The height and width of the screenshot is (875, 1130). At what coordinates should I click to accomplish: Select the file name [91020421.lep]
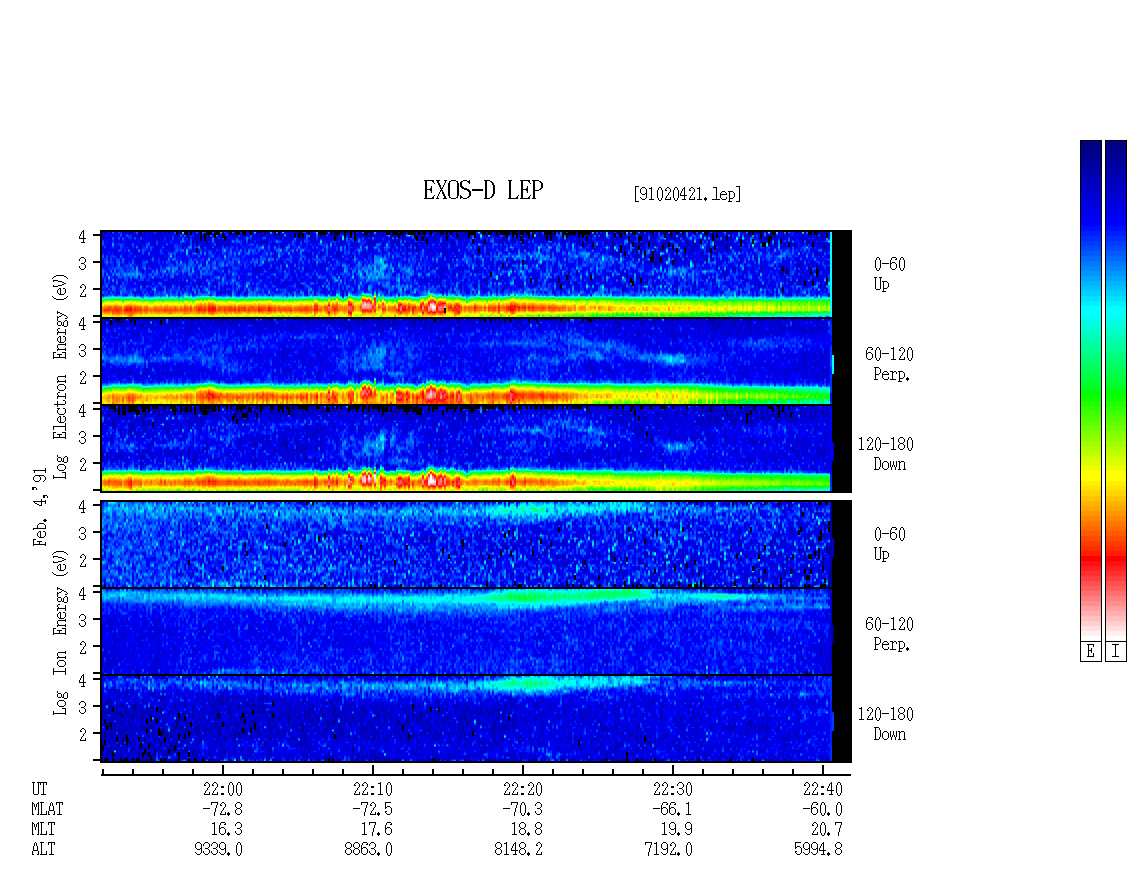click(687, 194)
